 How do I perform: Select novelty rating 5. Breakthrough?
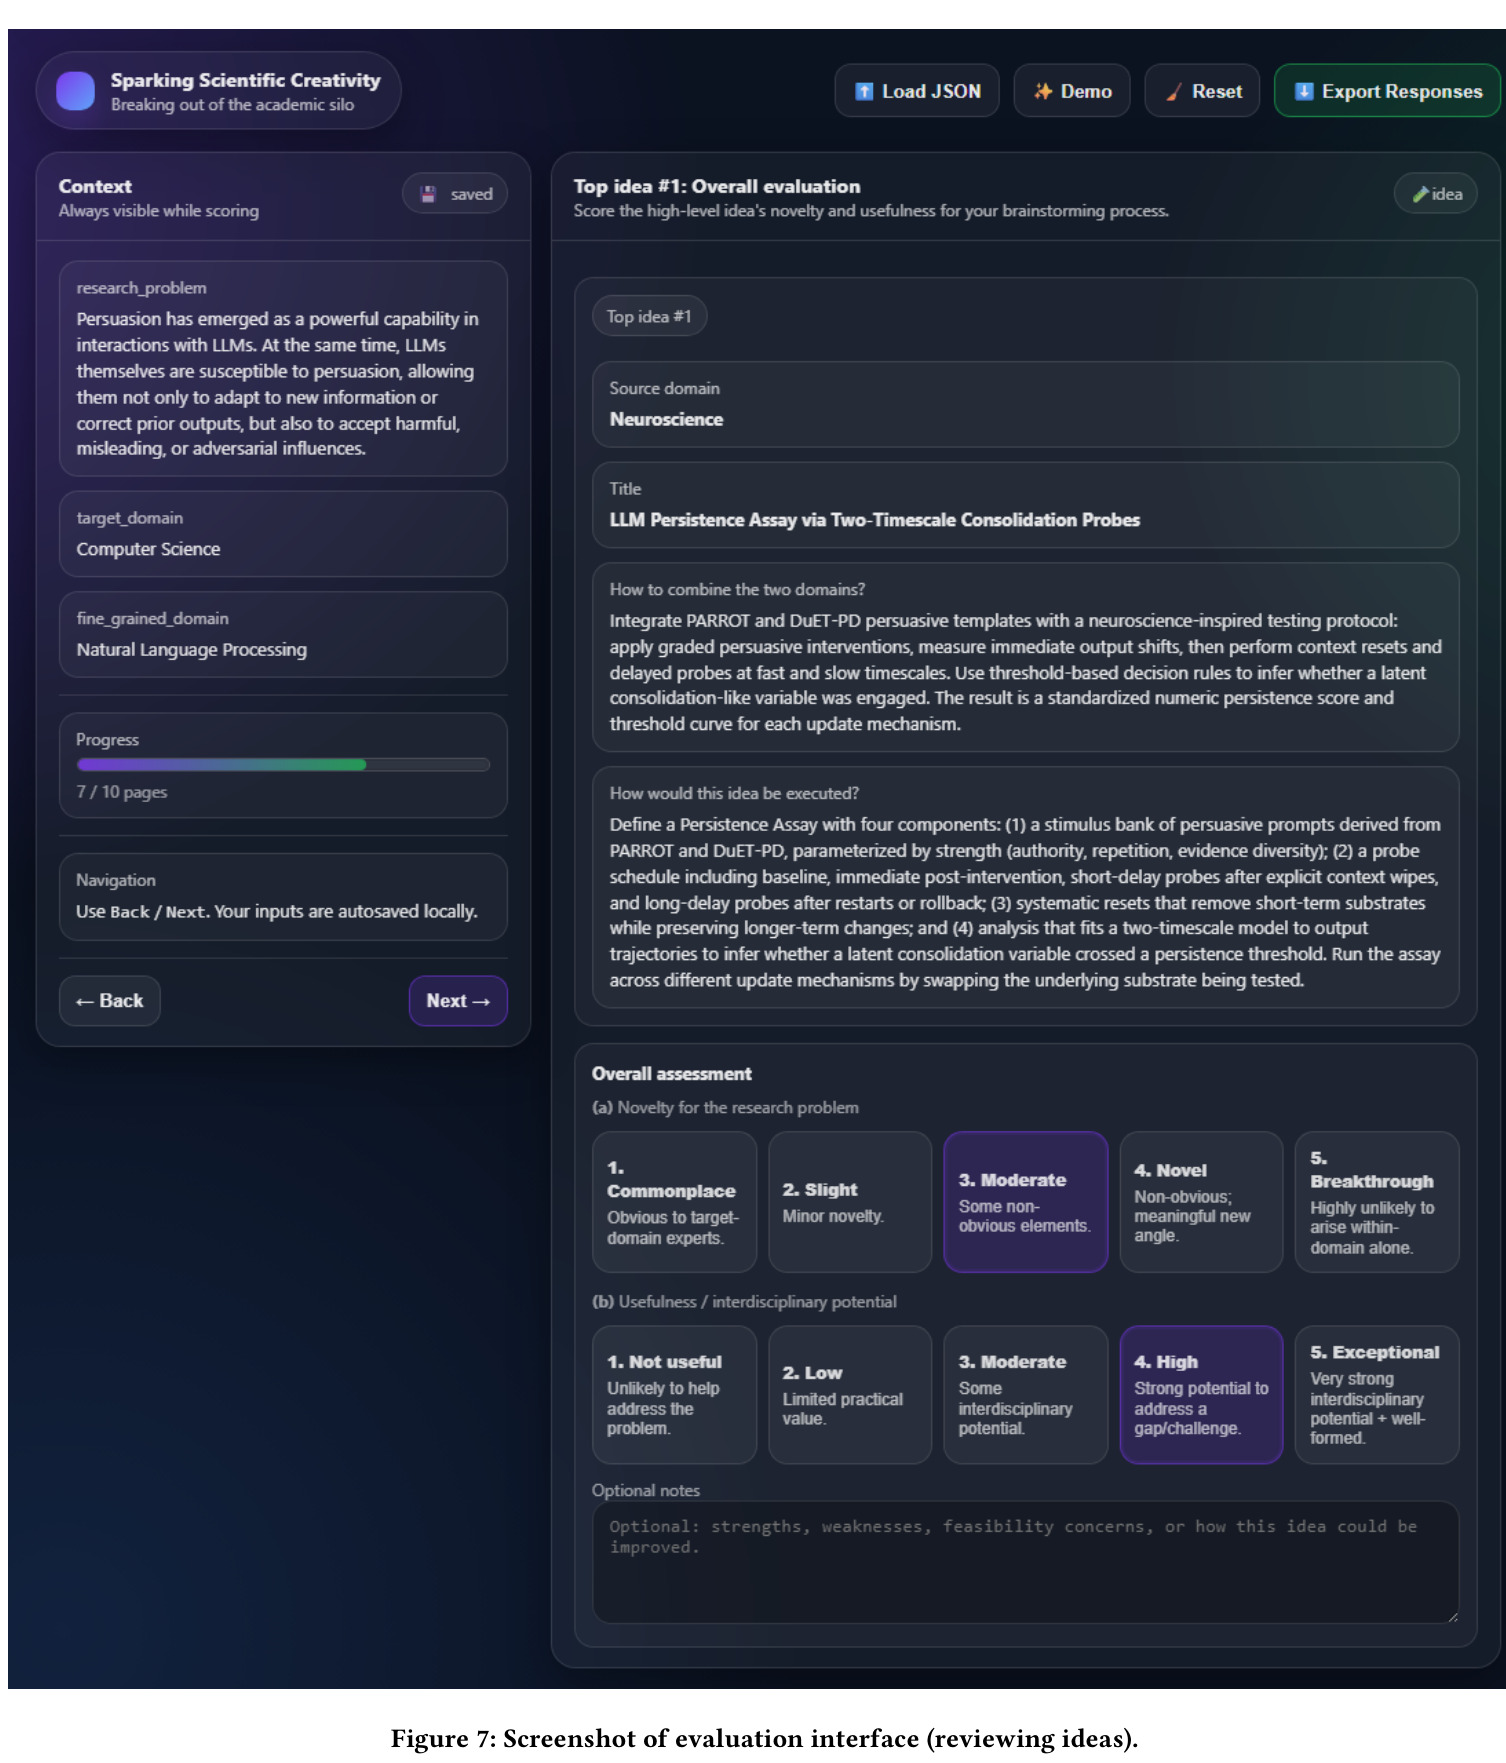pos(1376,1202)
